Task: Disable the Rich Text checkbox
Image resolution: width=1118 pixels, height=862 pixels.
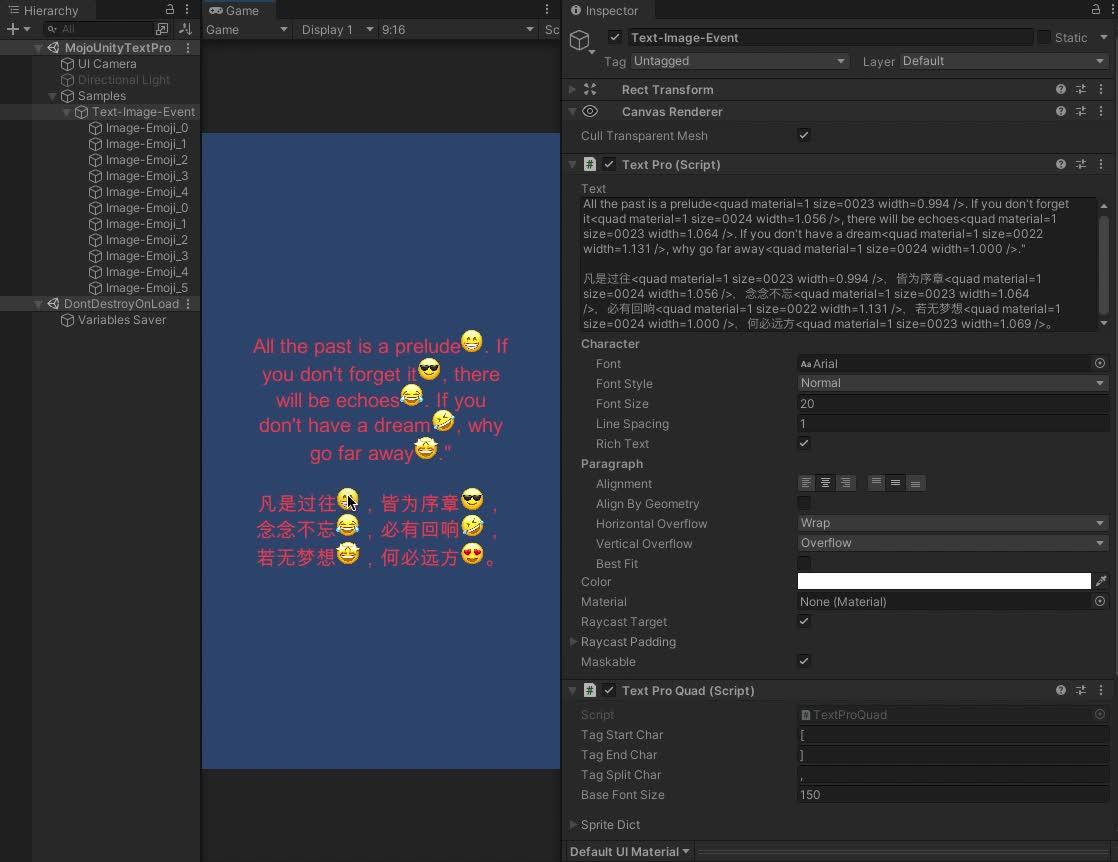Action: (x=804, y=443)
